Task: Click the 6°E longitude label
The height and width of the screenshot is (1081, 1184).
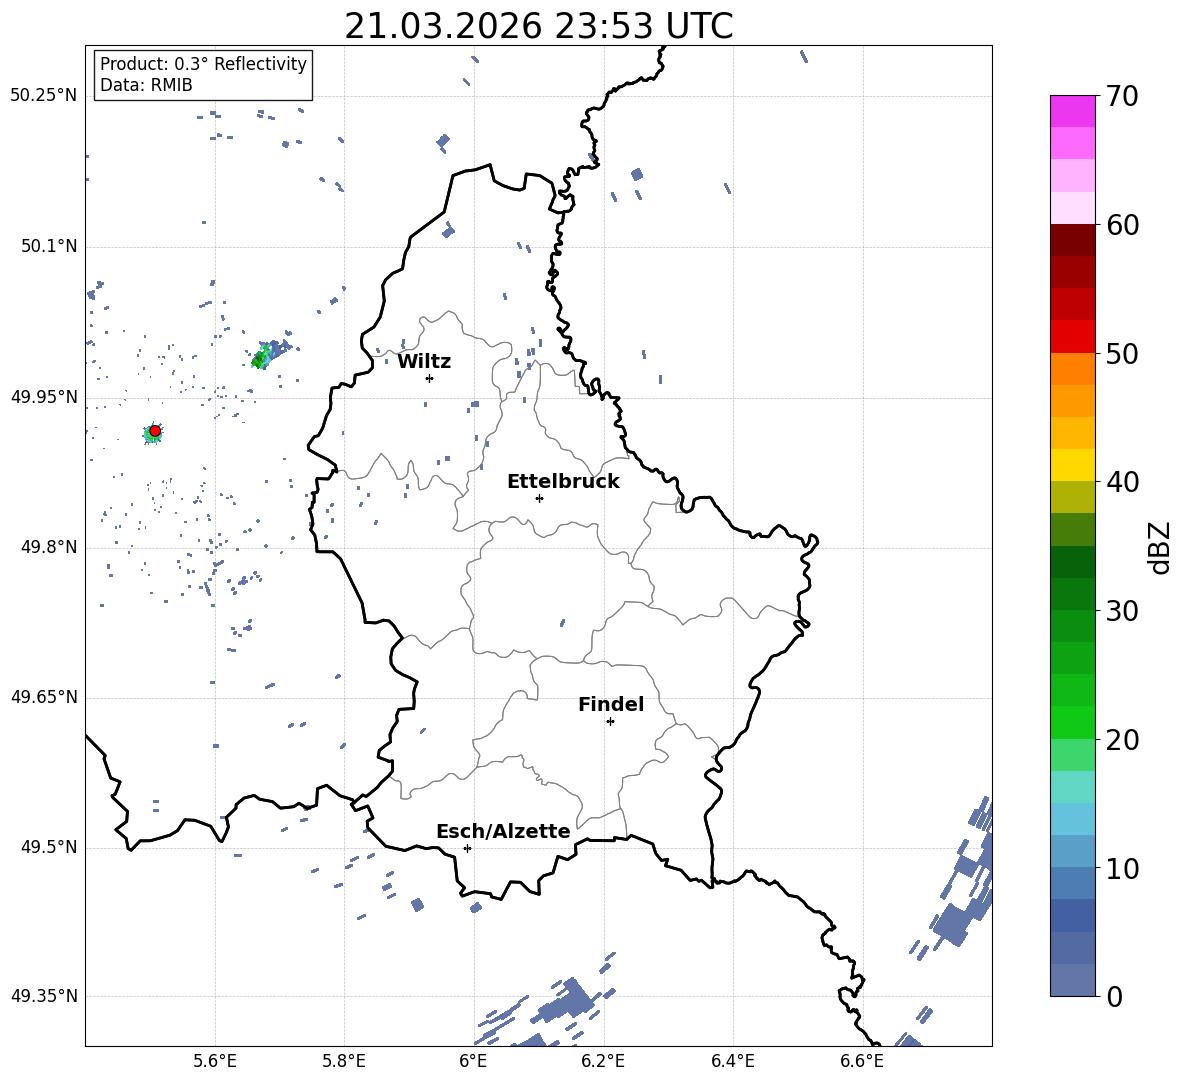Action: click(473, 1061)
